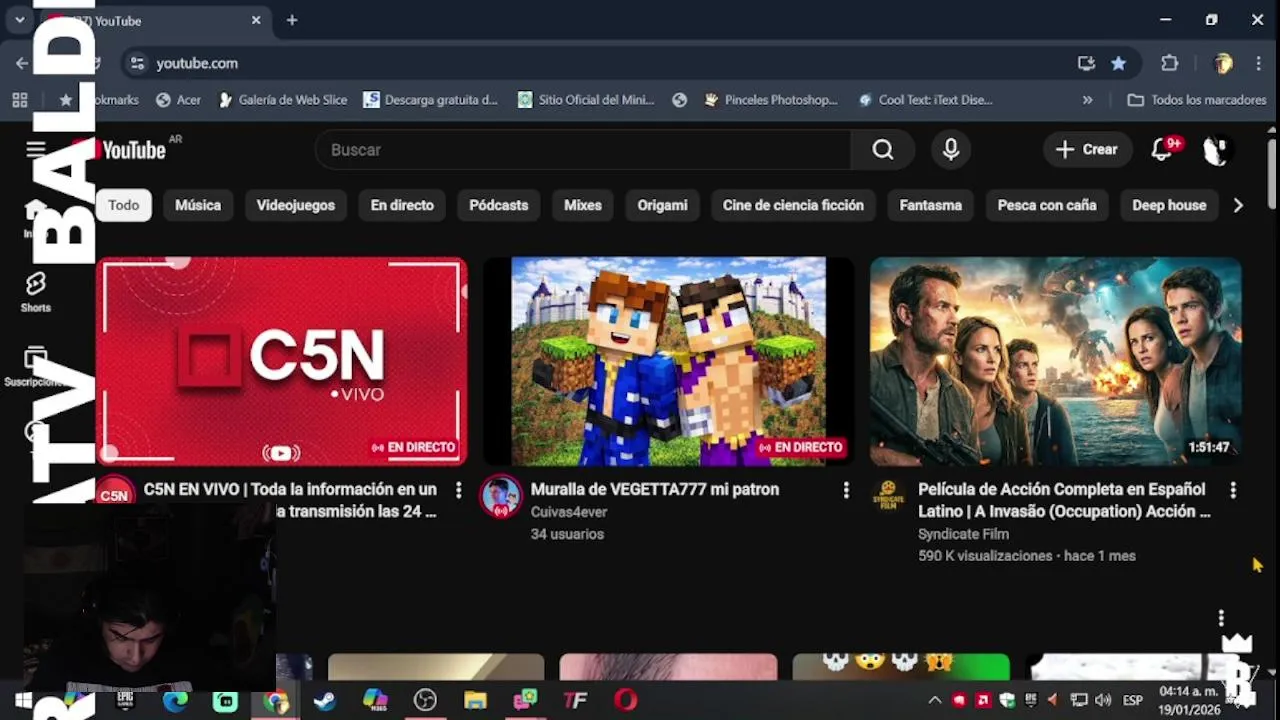Select the Música filter chip

pos(198,205)
